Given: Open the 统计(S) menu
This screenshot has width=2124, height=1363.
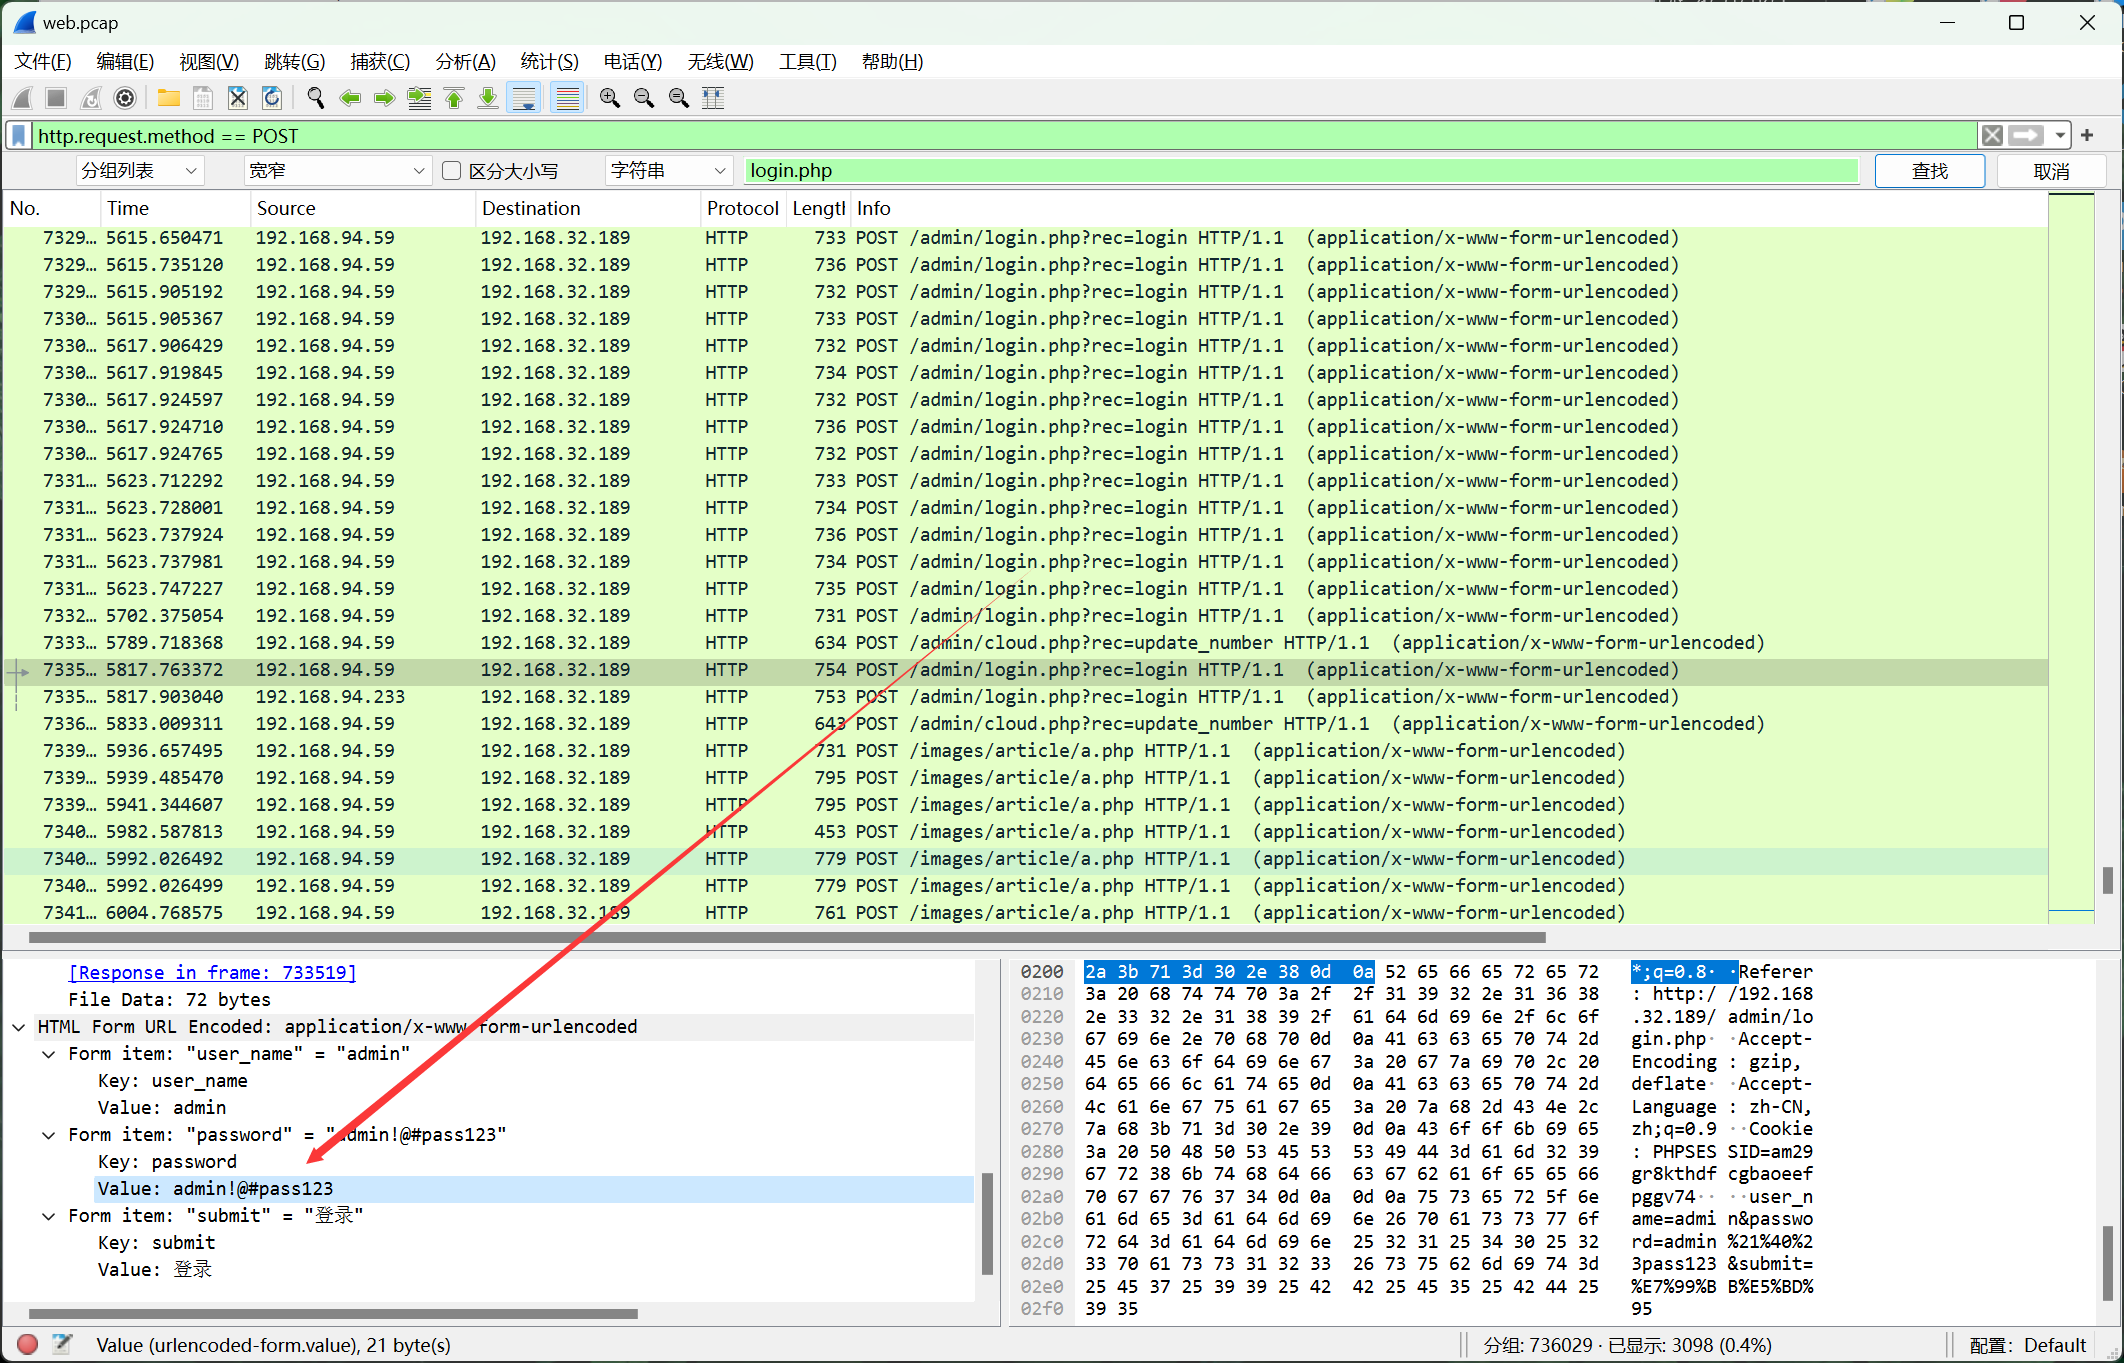Looking at the screenshot, I should [x=549, y=62].
